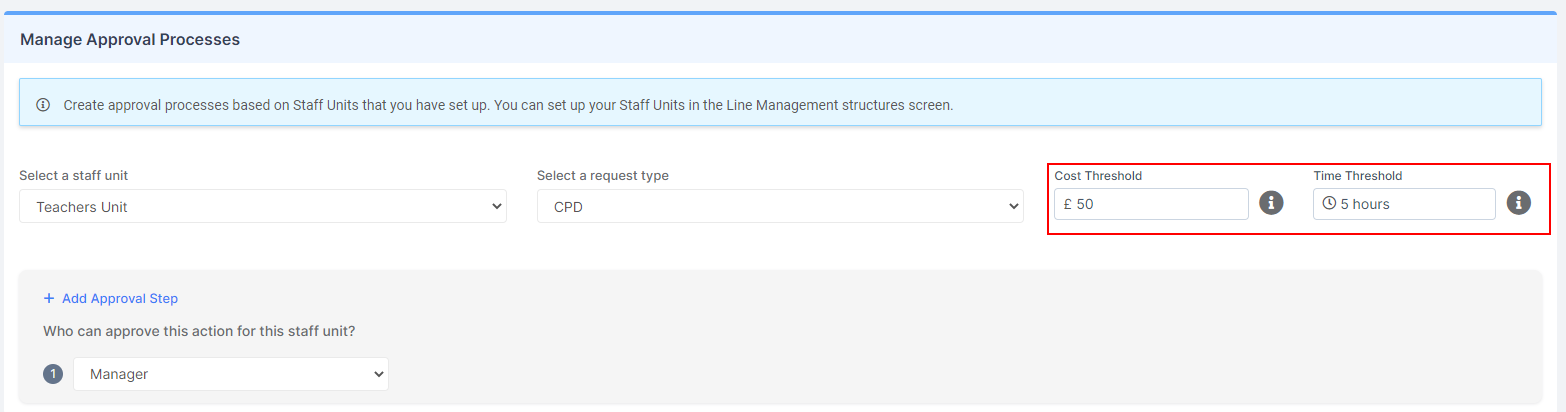Click the plus icon beside Add Approval Step
The height and width of the screenshot is (412, 1566).
[49, 298]
